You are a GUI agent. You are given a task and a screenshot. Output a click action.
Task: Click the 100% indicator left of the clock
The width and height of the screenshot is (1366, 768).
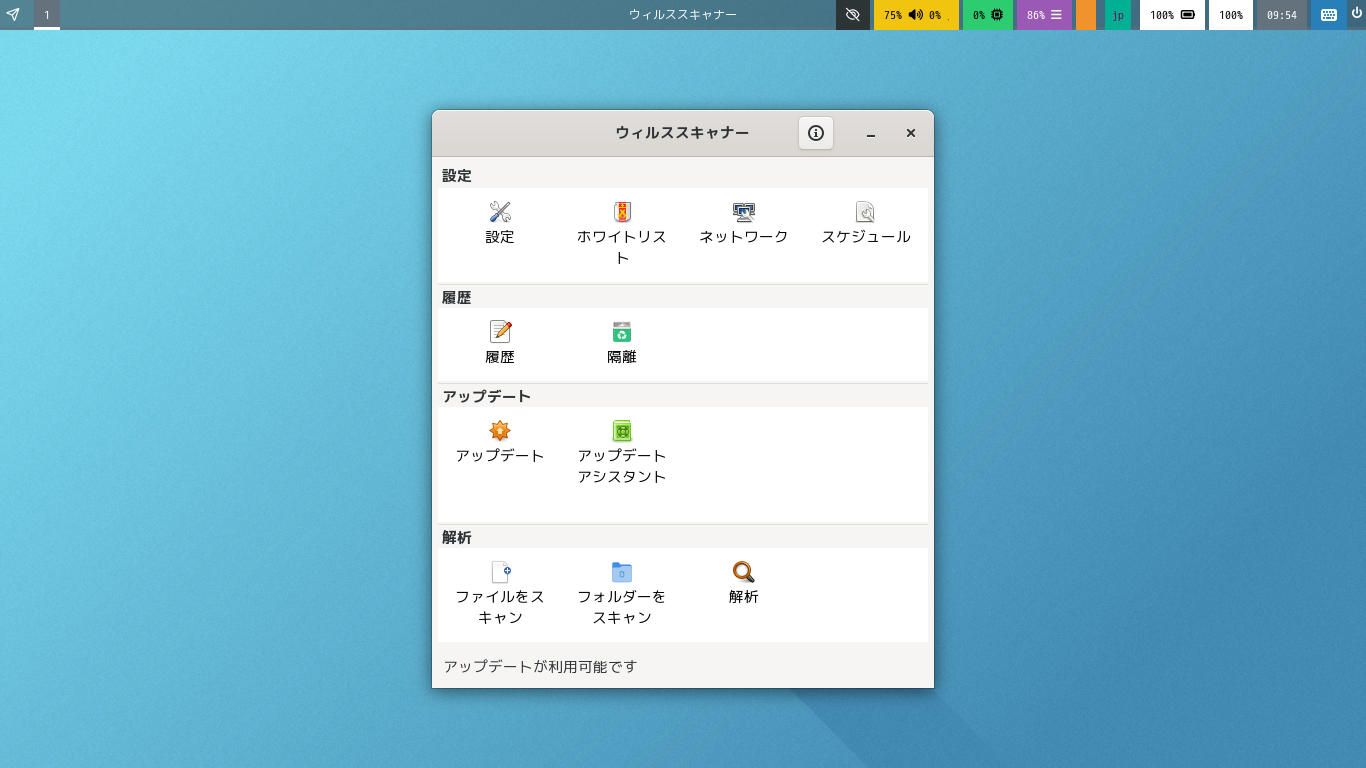(x=1231, y=15)
